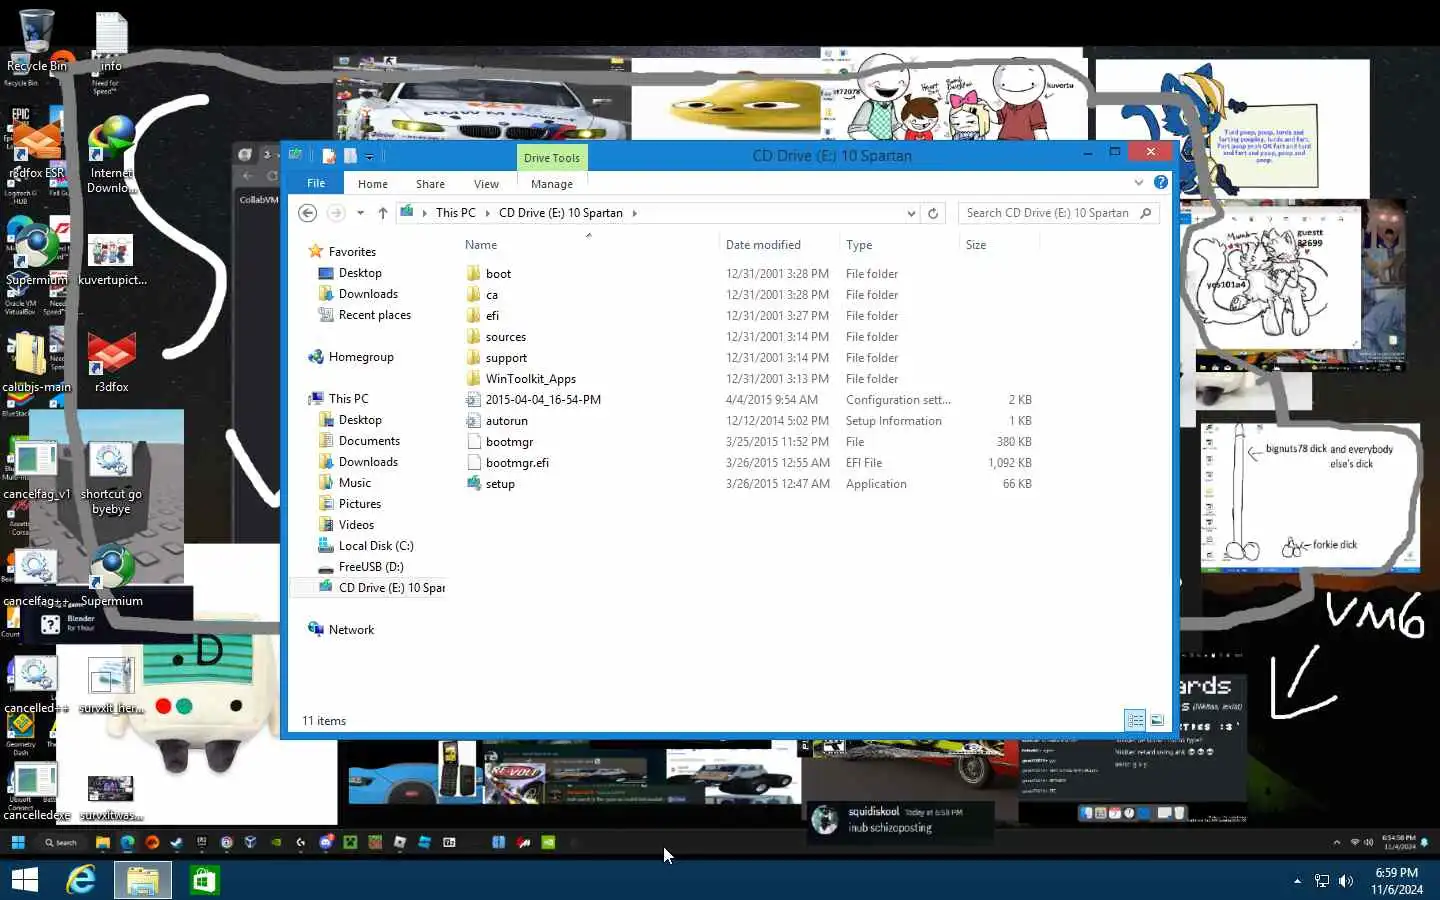Click the New folder icon in Explorer's quick access toolbar
Screen dimensions: 1440x900
coord(350,155)
